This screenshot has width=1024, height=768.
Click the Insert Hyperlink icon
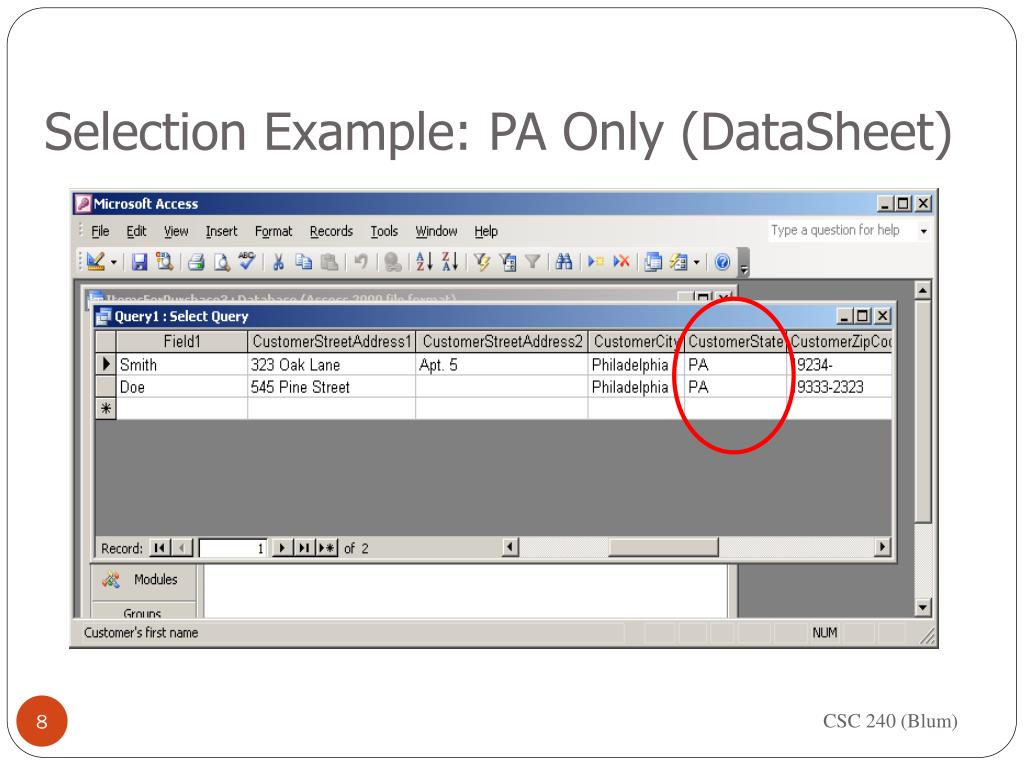coord(392,262)
